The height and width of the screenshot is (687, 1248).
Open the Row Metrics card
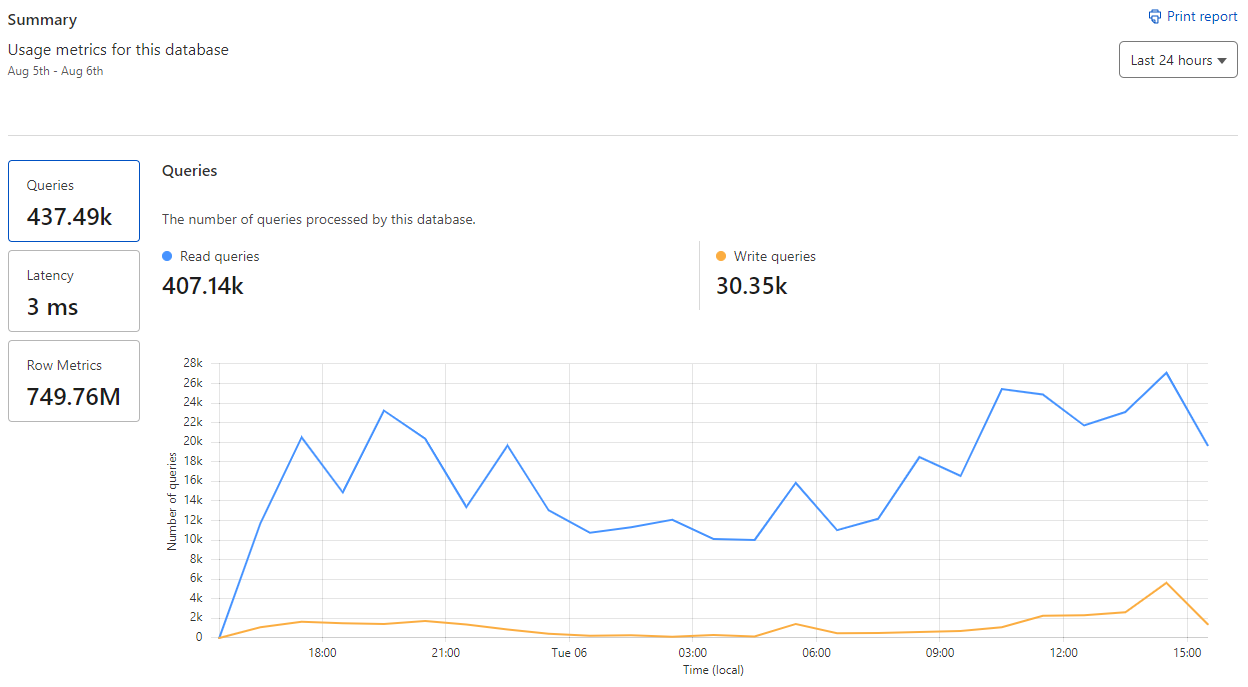point(74,381)
